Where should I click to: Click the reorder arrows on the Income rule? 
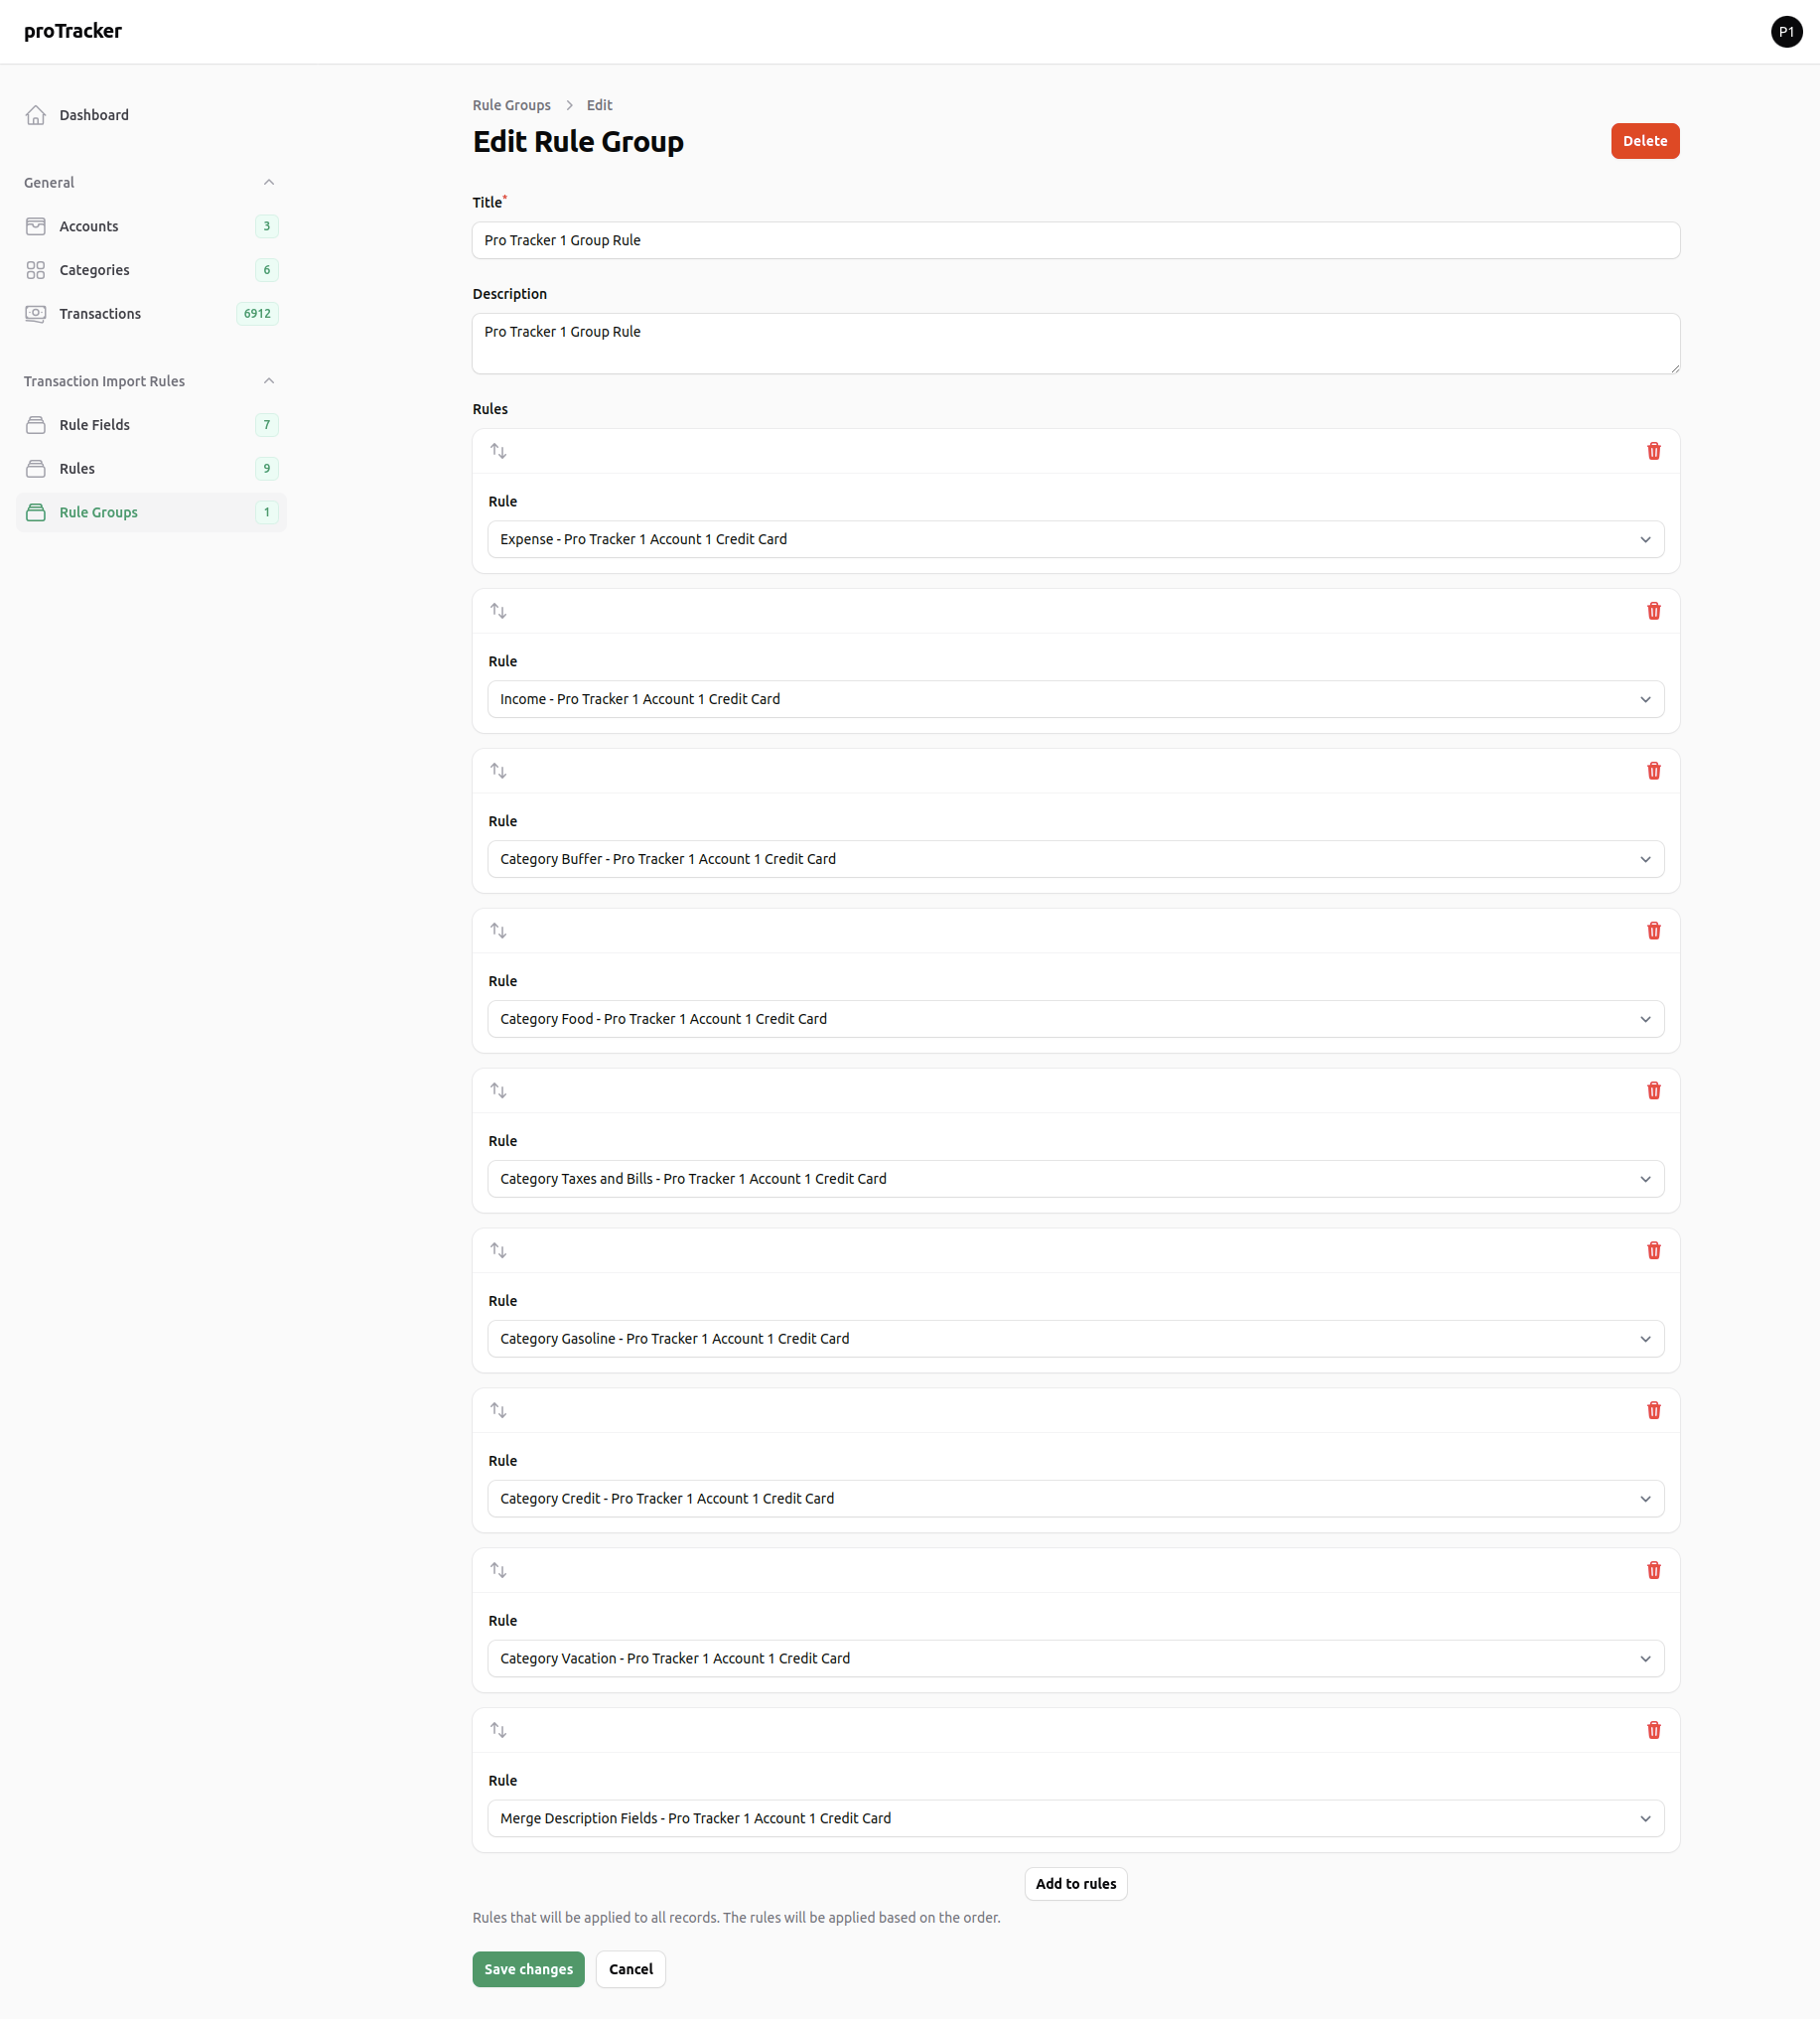click(498, 611)
